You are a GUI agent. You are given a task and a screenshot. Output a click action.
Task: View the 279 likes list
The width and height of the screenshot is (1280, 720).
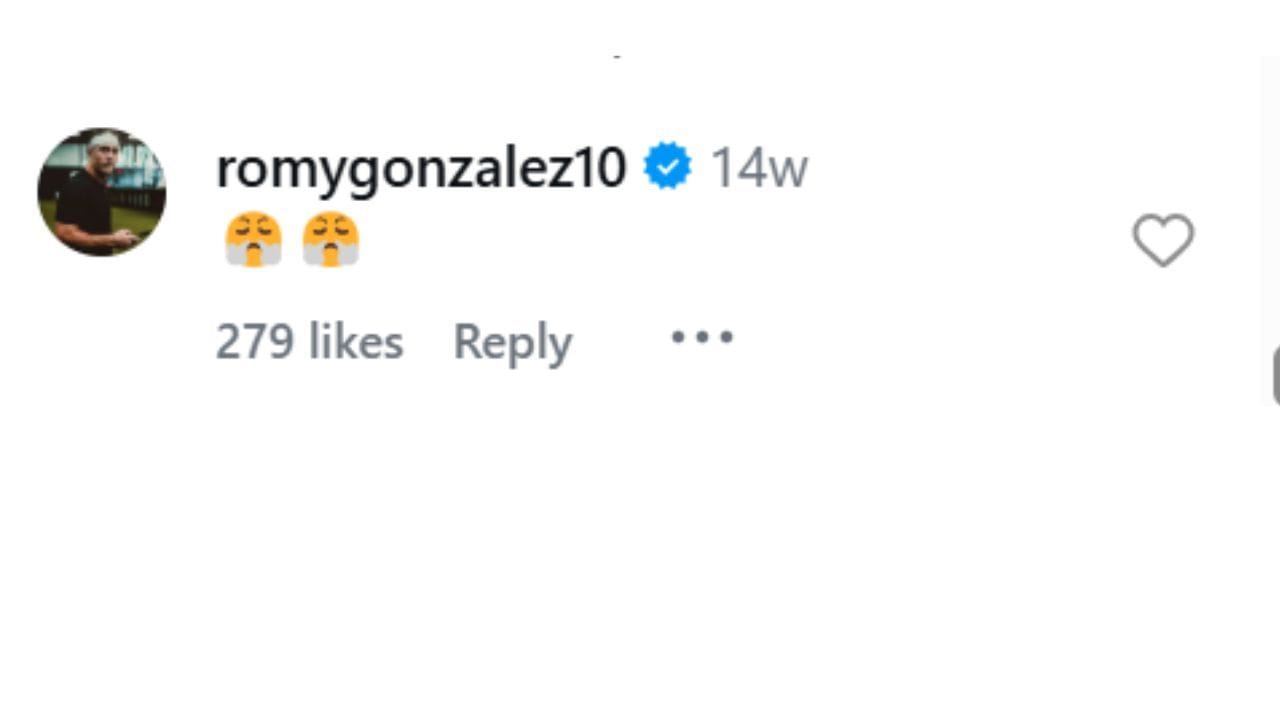pyautogui.click(x=309, y=342)
